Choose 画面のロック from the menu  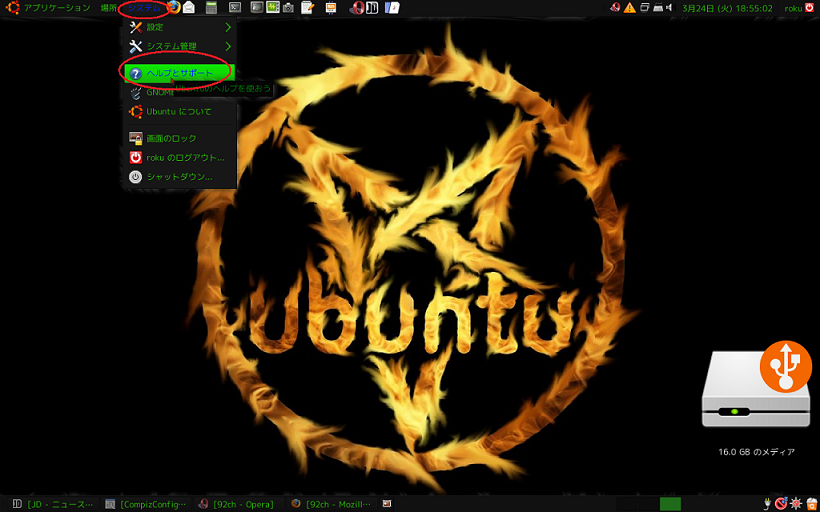[x=179, y=139]
